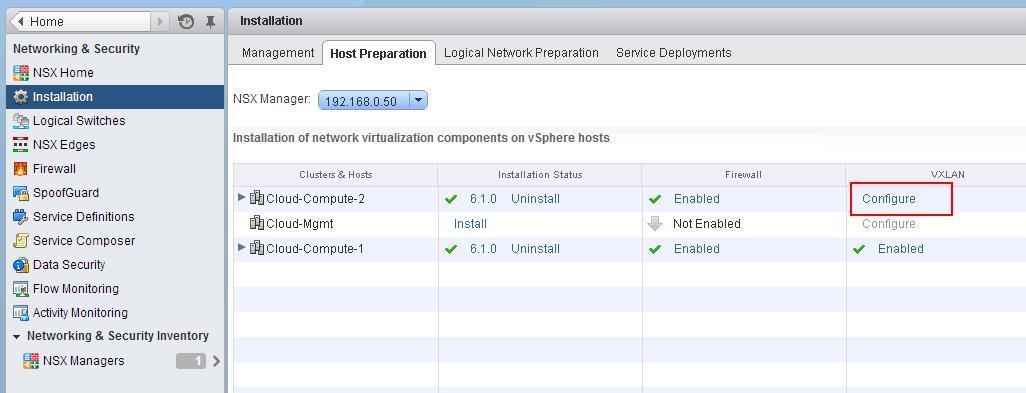
Task: Click Cloud-Compute-1 VXLAN green checkmark
Action: [859, 249]
